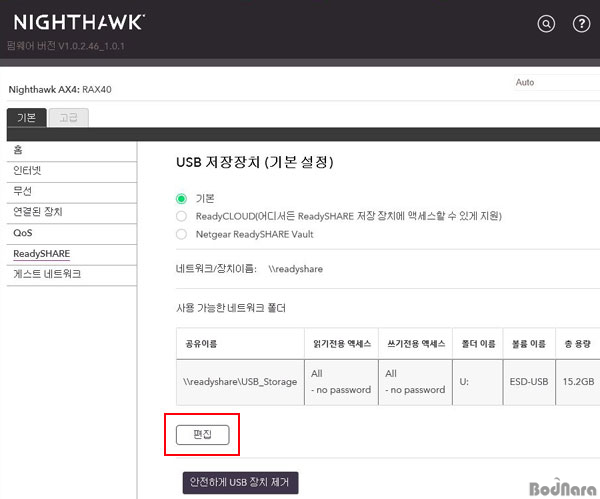Viewport: 600px width, 499px height.
Task: Click 안전하게 USB 장치 제거 button
Action: click(240, 483)
